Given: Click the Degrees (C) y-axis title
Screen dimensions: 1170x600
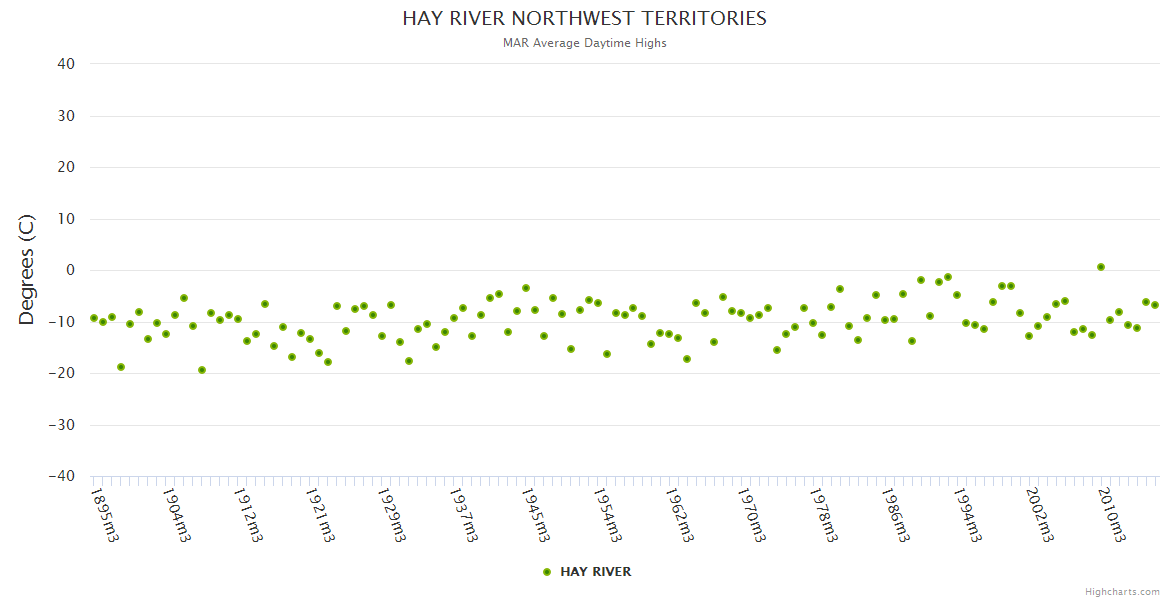Looking at the screenshot, I should coord(27,270).
